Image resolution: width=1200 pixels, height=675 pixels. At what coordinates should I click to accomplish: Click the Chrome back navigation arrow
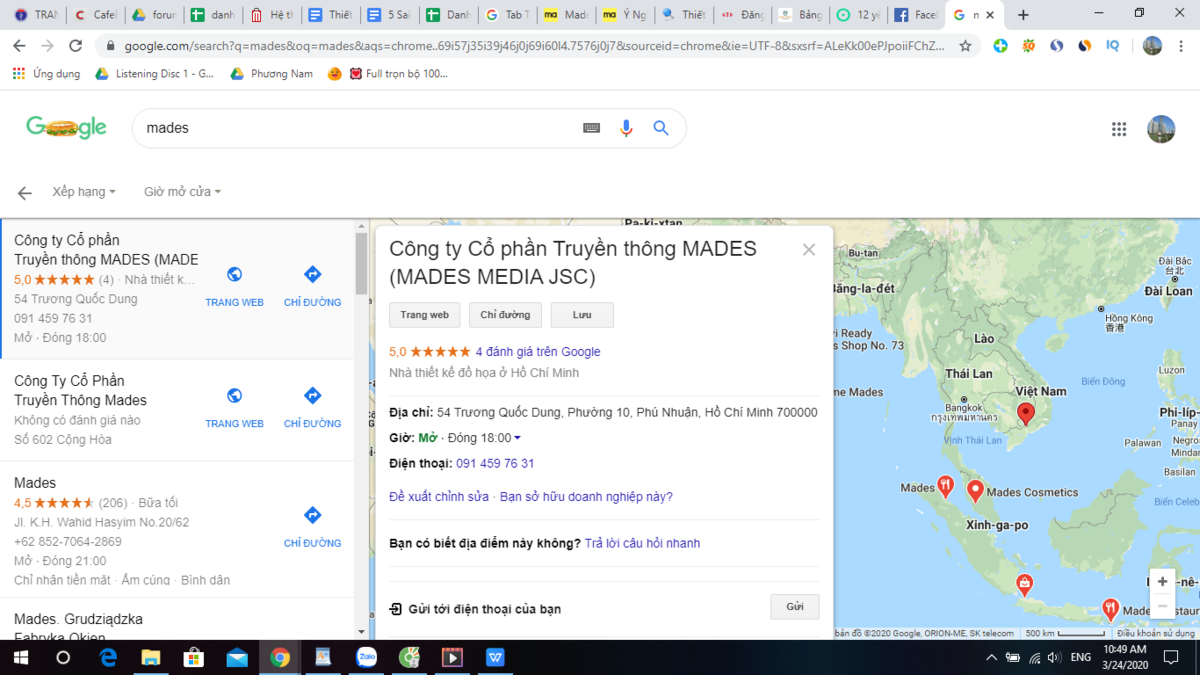(x=20, y=46)
